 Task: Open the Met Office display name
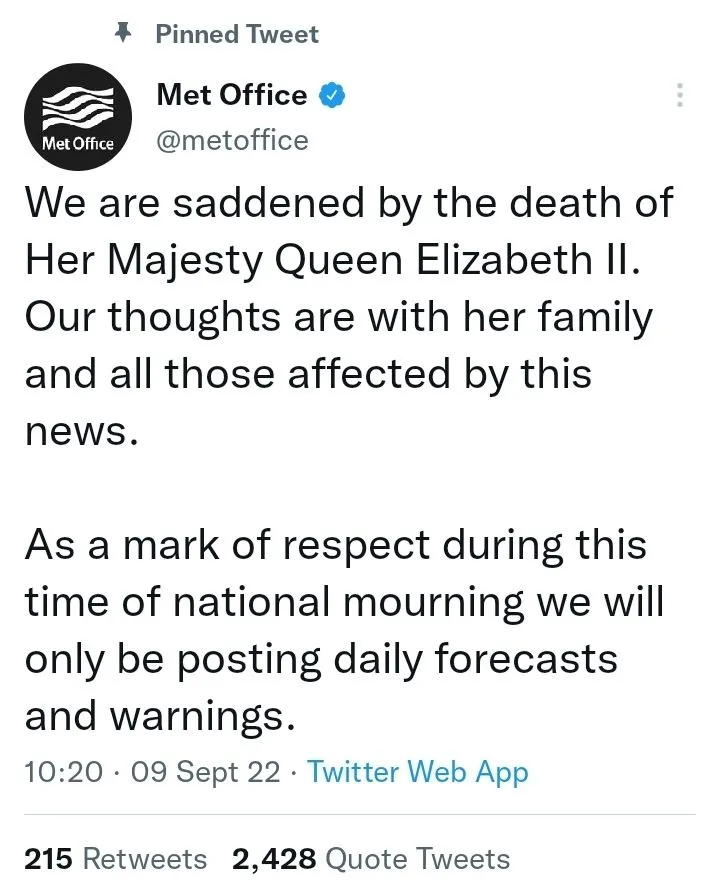(232, 95)
